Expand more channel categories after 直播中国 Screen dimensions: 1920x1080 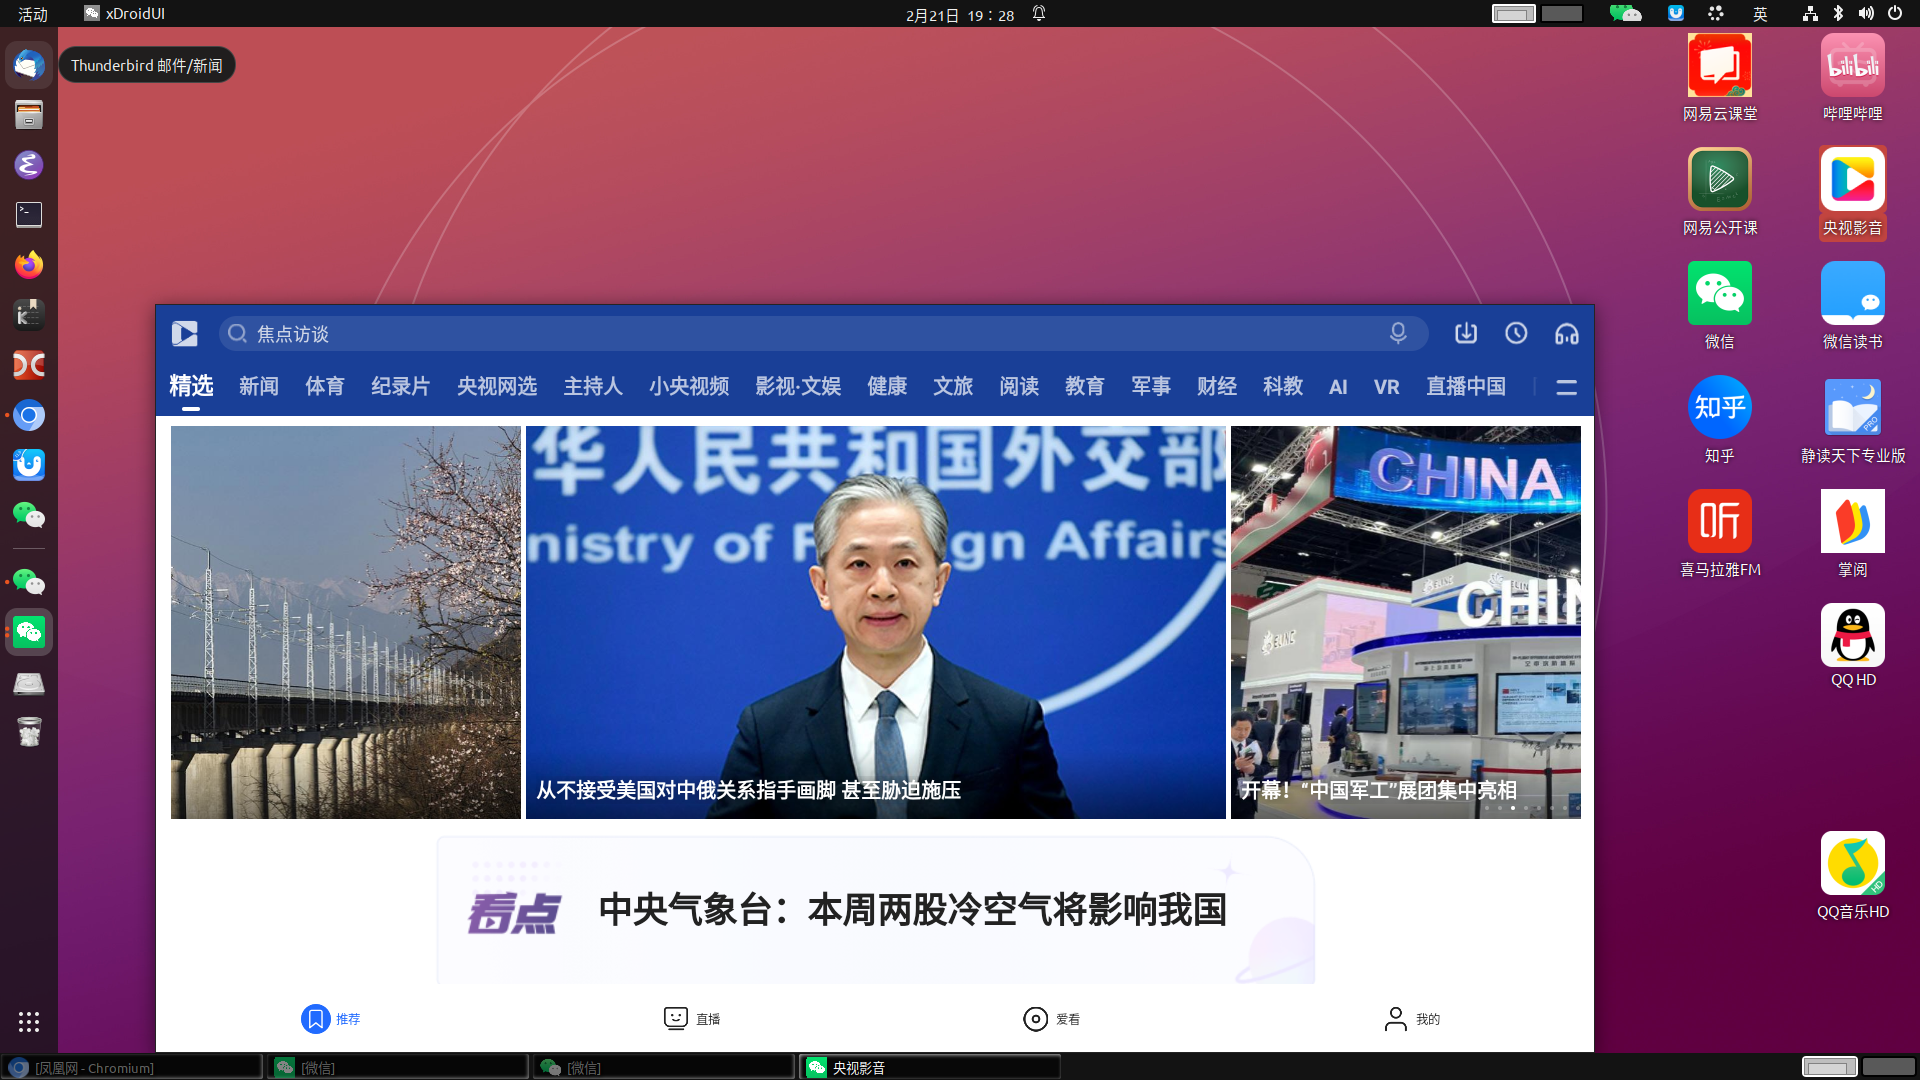click(x=1566, y=387)
